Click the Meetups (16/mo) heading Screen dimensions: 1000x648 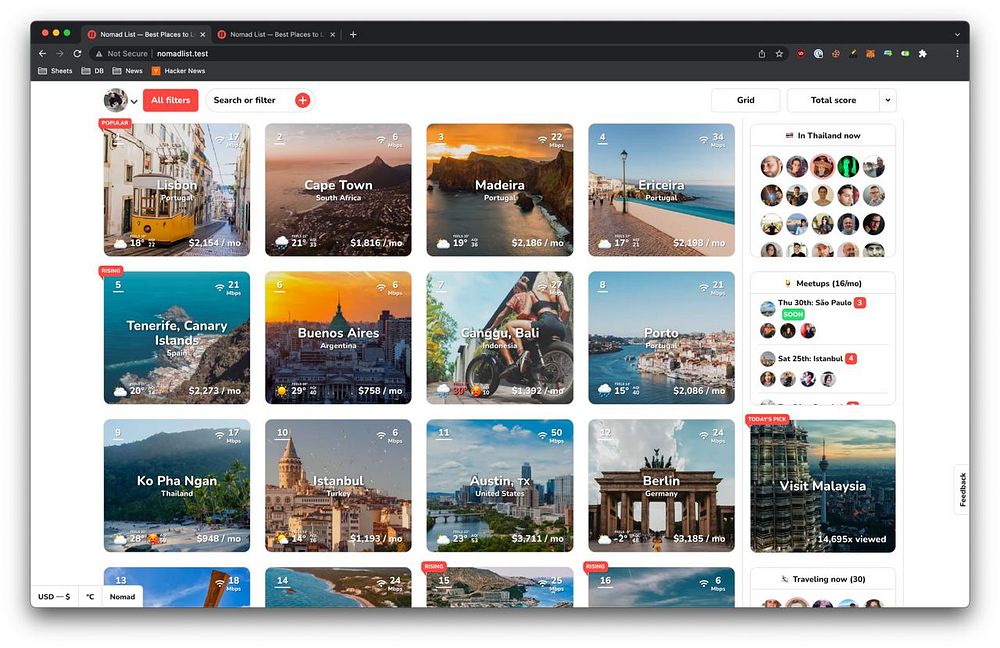coord(823,283)
